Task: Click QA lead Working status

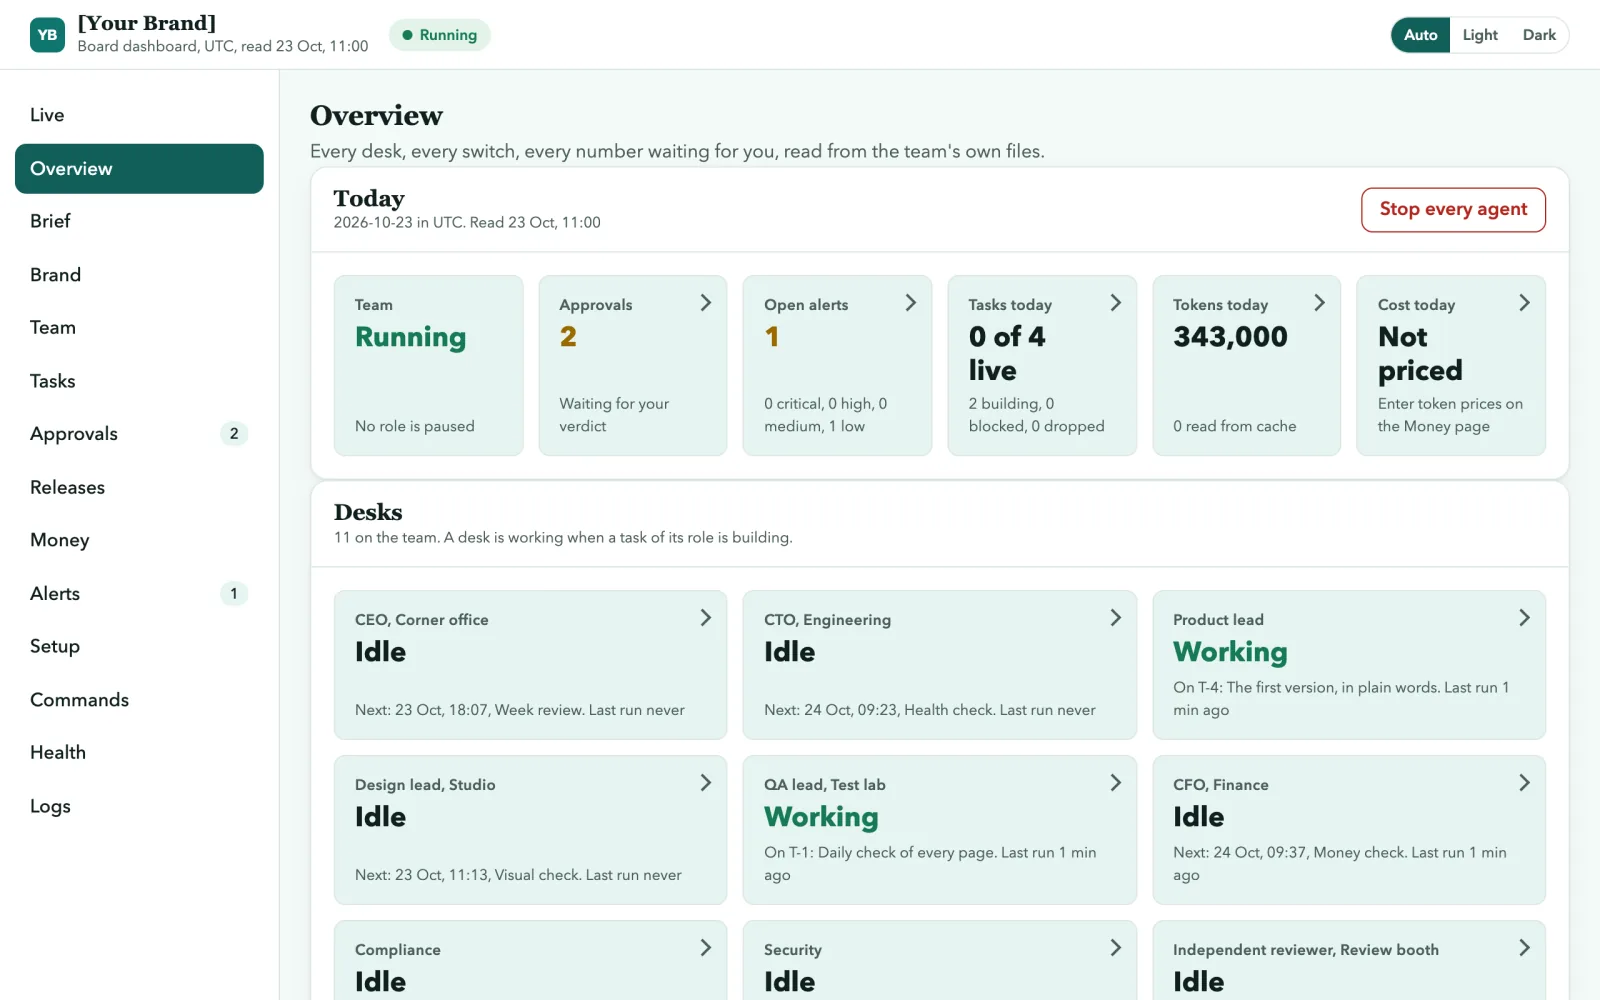Action: (821, 817)
